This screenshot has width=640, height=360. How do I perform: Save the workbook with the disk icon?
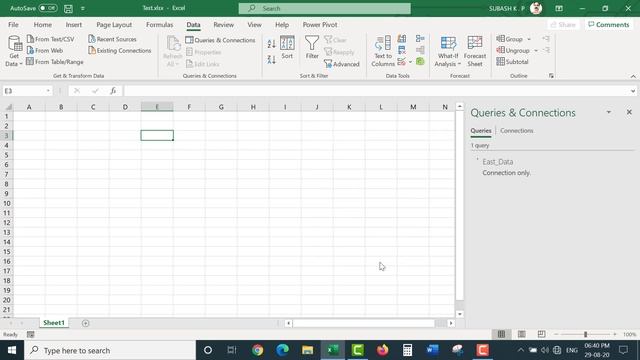(68, 8)
